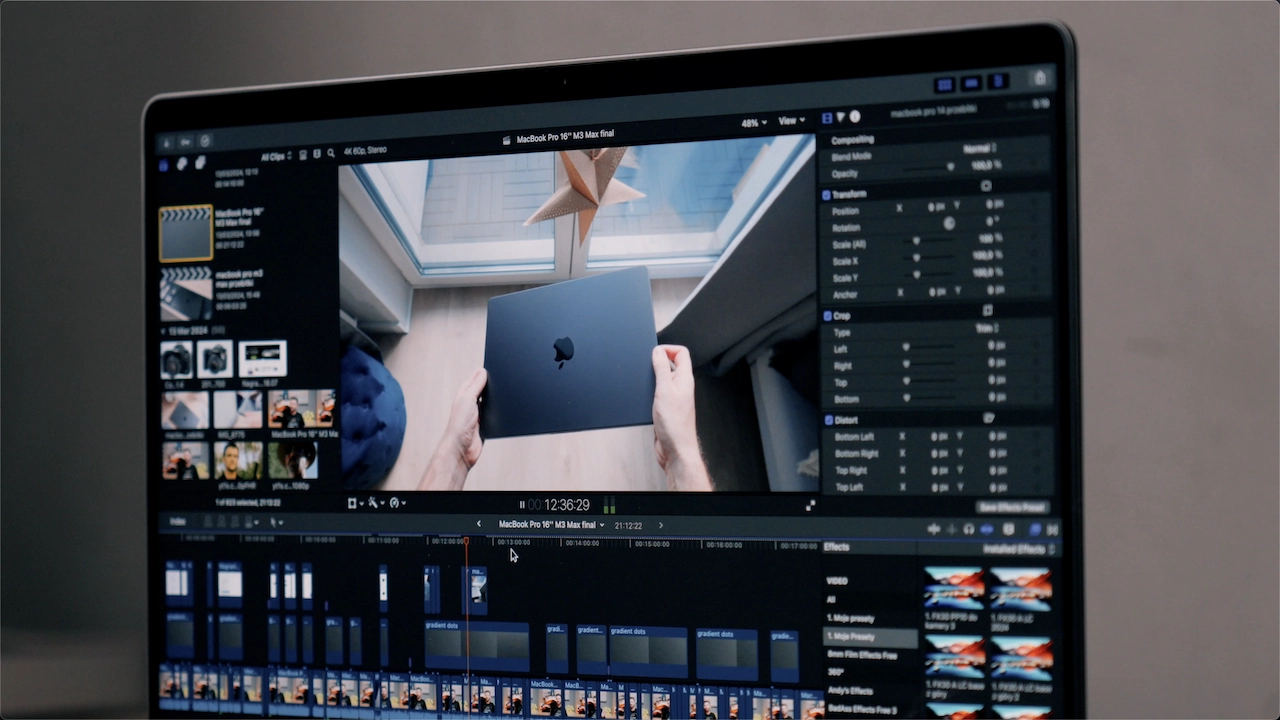The height and width of the screenshot is (720, 1280).
Task: Click the Index button
Action: 178,521
